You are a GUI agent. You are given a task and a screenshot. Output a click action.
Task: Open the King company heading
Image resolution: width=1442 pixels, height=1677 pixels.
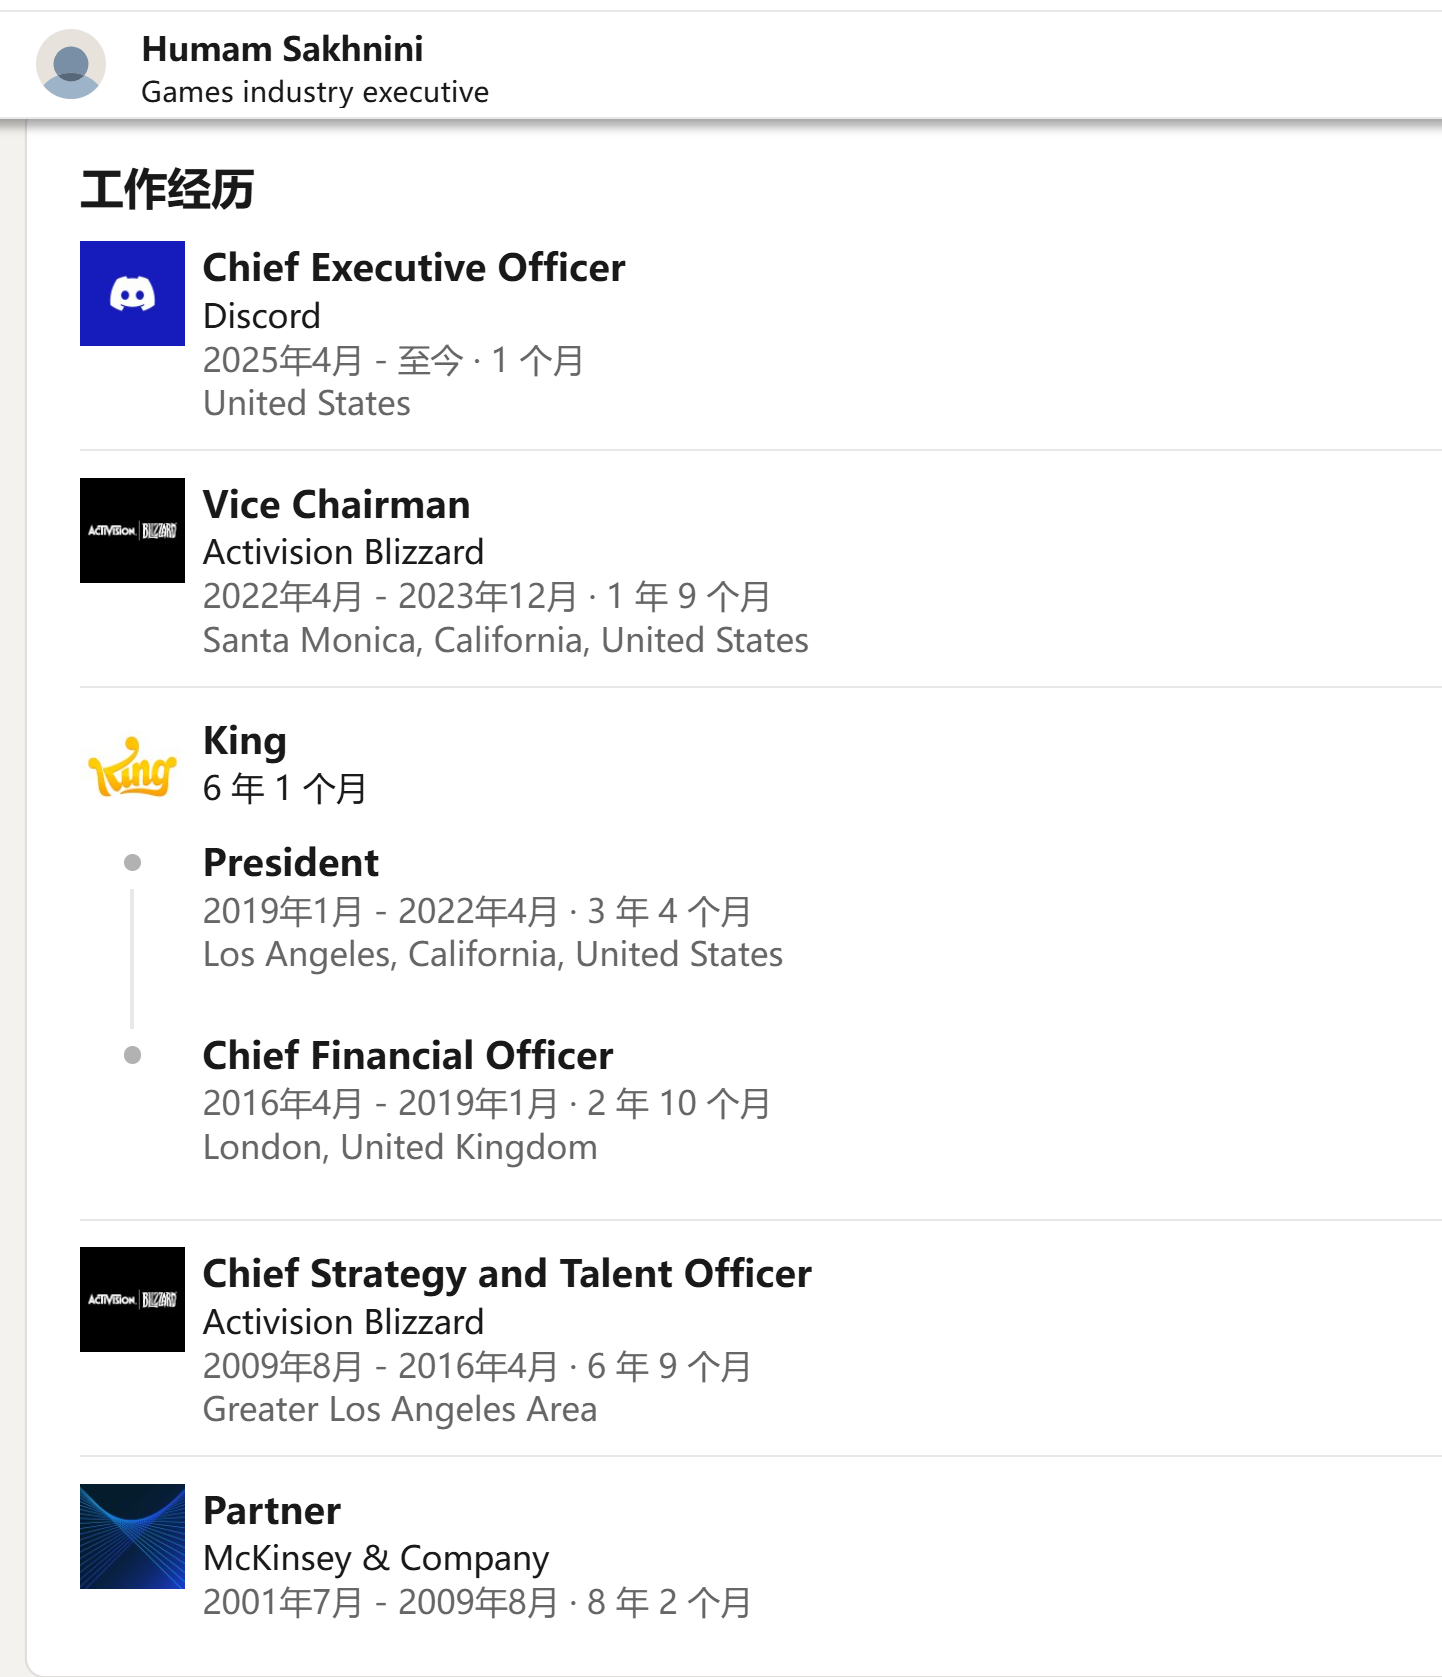(x=245, y=741)
